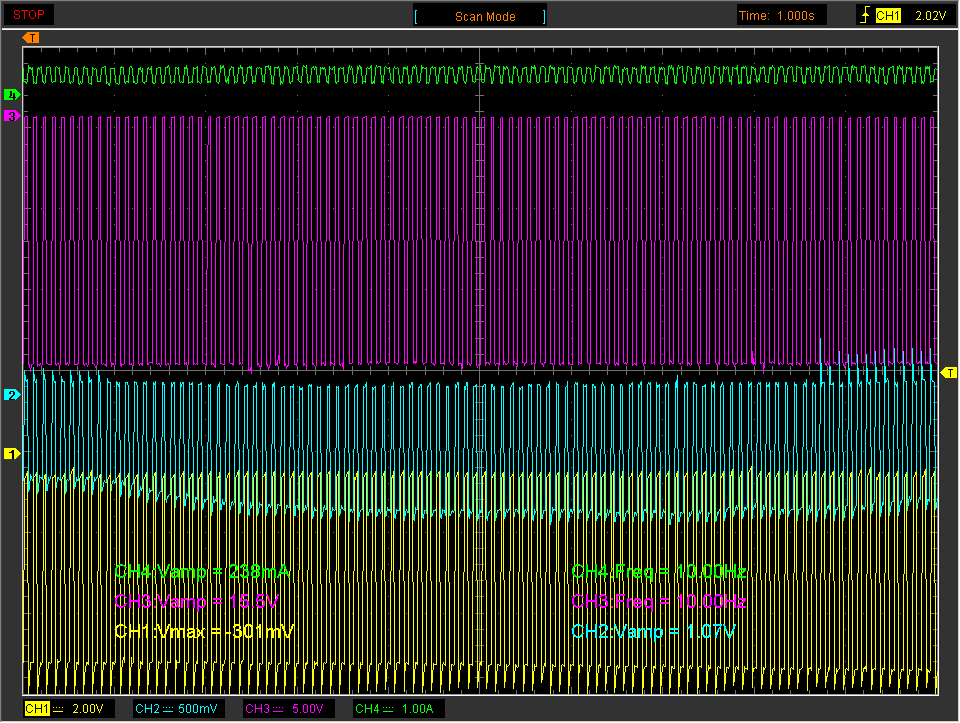Click the STOP acquisition status indicator
960x723 pixels.
[29, 15]
